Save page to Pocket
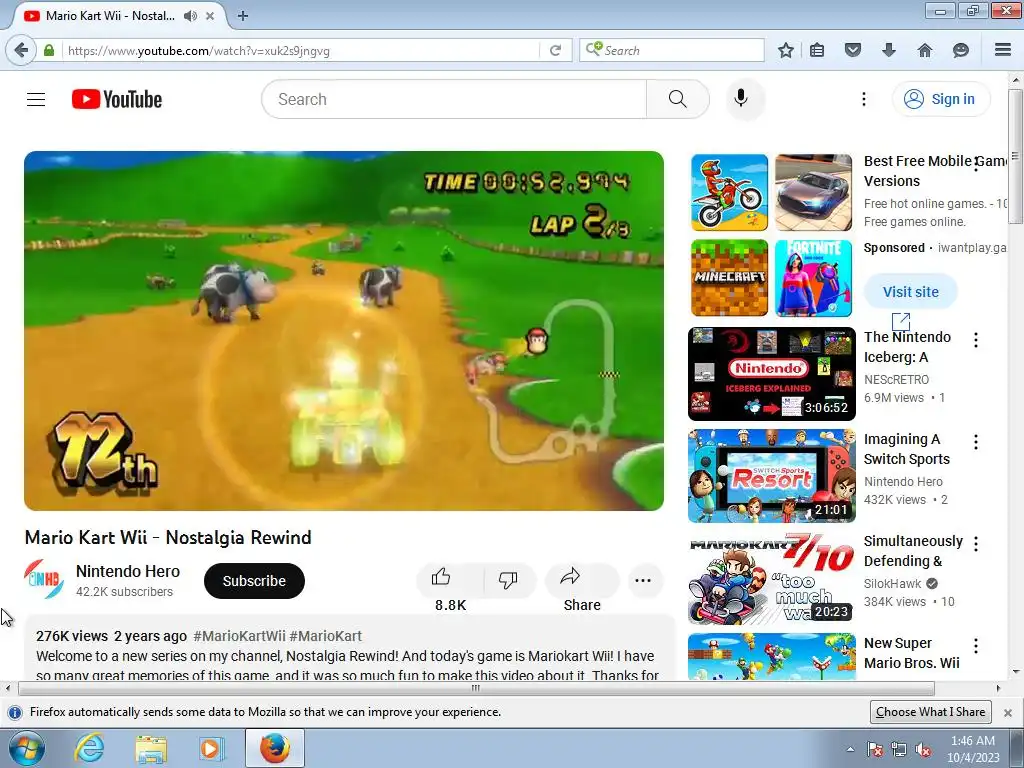The width and height of the screenshot is (1024, 768). 853,50
